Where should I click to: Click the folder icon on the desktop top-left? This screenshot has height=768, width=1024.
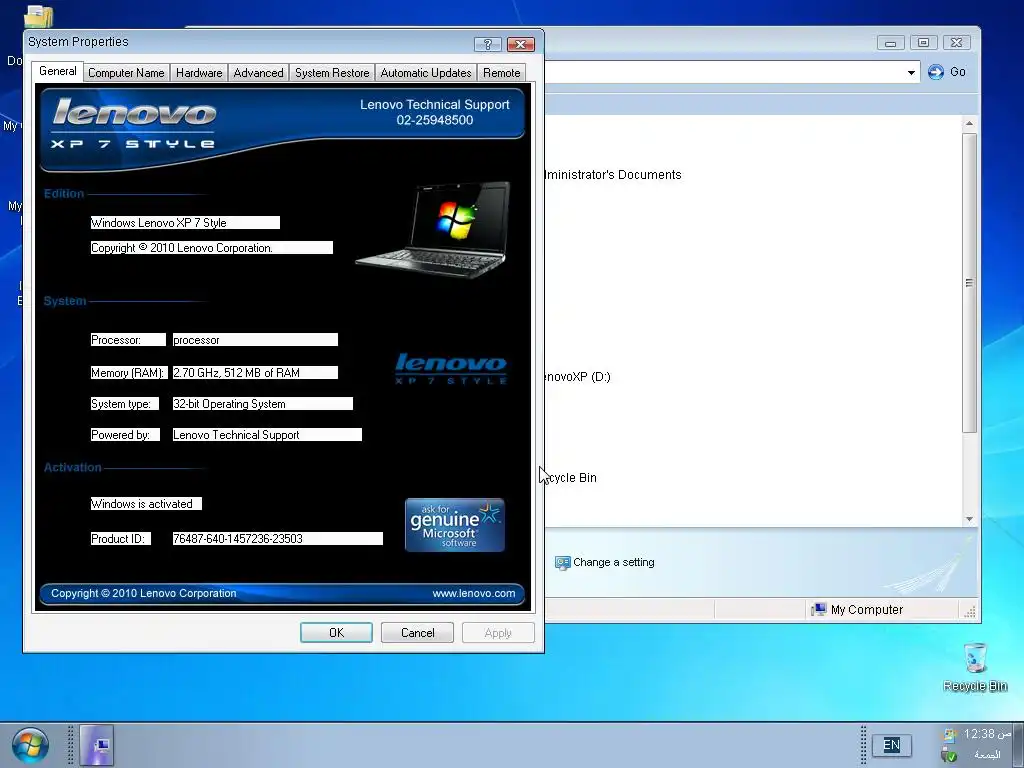[38, 16]
